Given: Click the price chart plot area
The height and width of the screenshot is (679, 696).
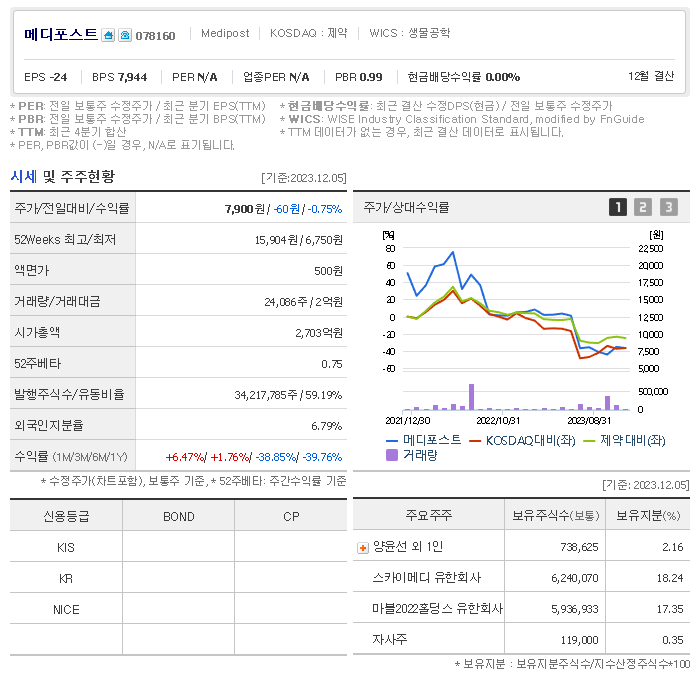Looking at the screenshot, I should [516, 308].
